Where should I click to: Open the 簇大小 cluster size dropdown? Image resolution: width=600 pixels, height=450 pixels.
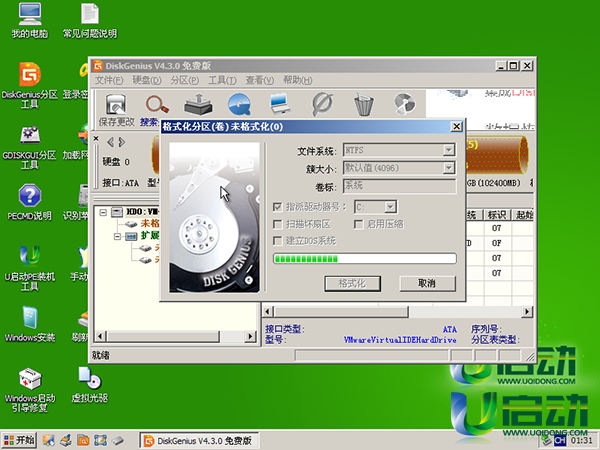coord(449,168)
